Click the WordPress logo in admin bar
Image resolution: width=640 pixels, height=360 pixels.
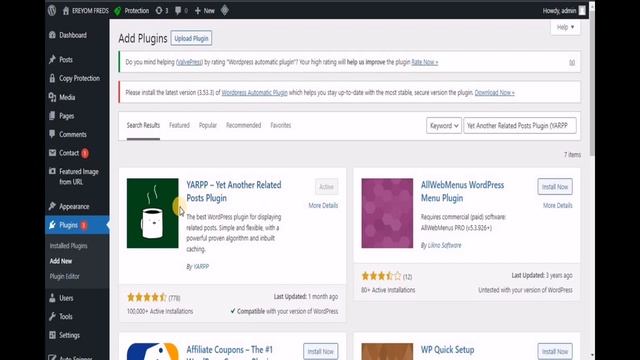pyautogui.click(x=52, y=11)
